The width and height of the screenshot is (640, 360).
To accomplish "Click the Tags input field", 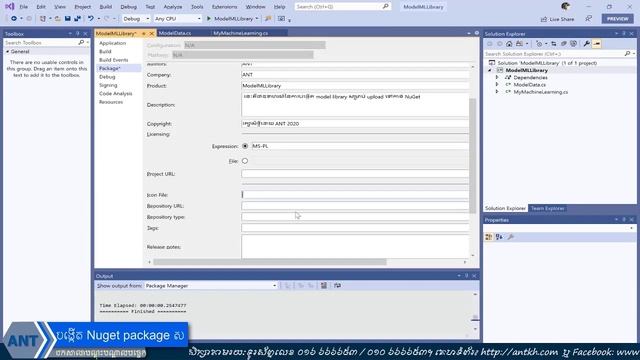I will click(x=355, y=228).
